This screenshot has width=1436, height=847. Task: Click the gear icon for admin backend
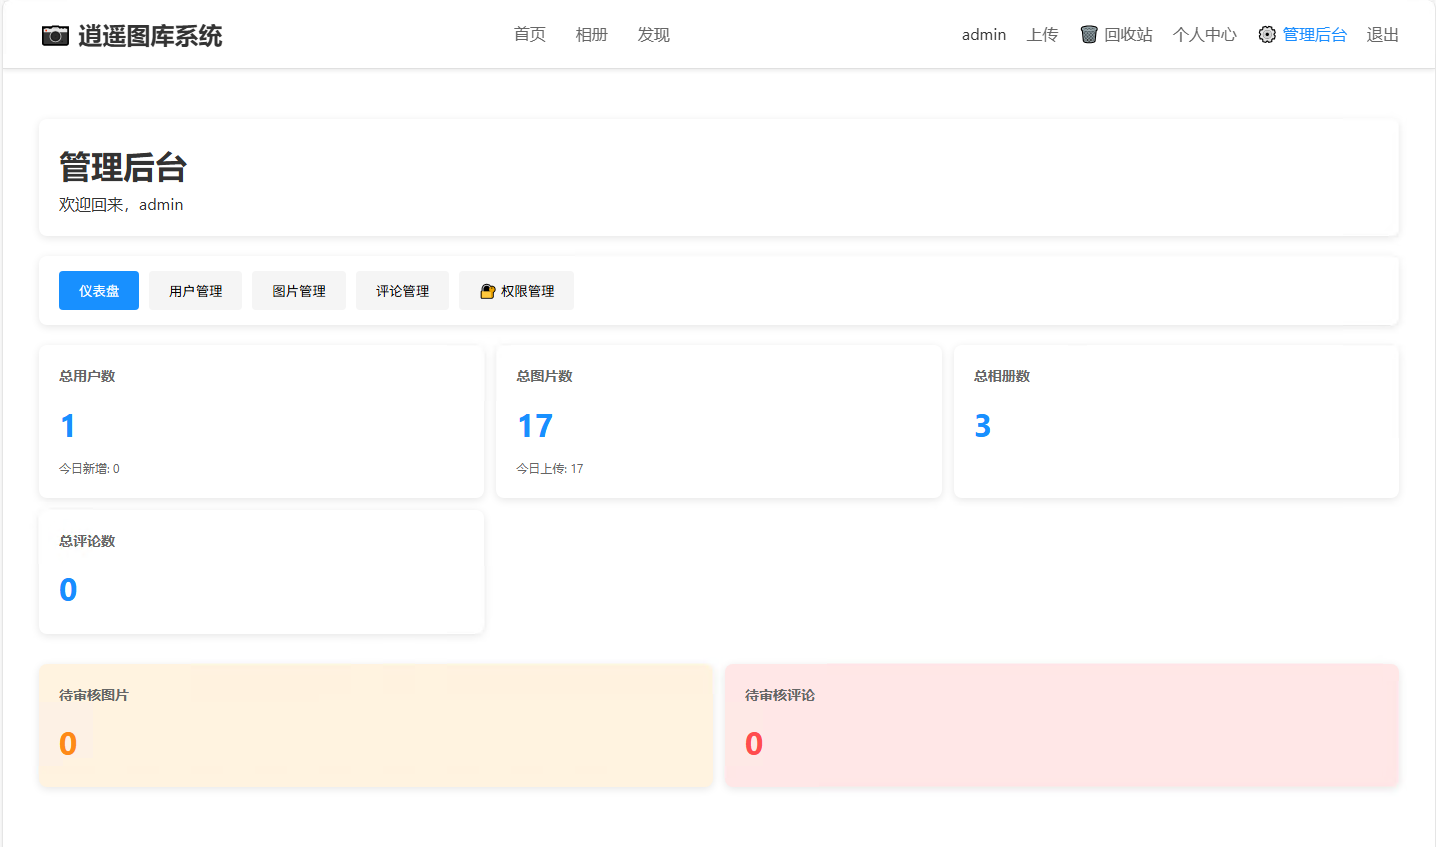[x=1267, y=35]
